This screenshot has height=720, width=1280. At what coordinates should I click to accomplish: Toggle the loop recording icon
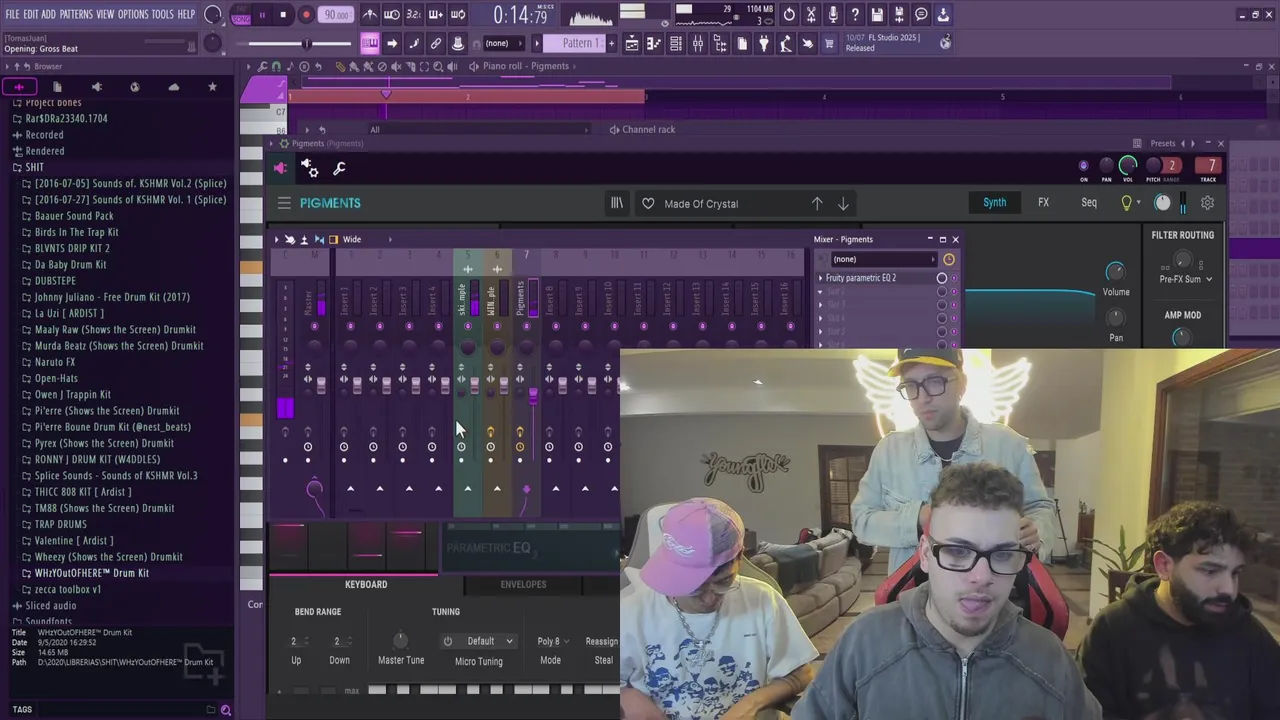458,15
